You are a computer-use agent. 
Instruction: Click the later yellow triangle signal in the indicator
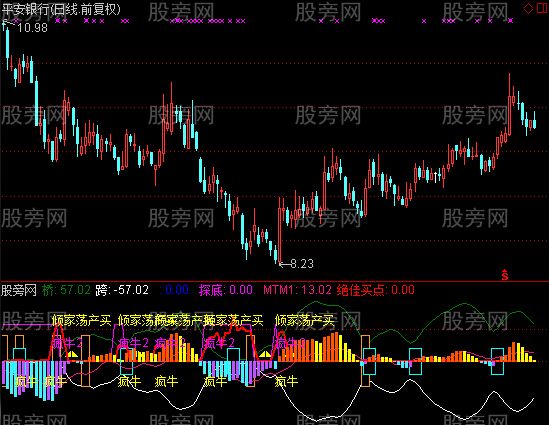(x=264, y=354)
